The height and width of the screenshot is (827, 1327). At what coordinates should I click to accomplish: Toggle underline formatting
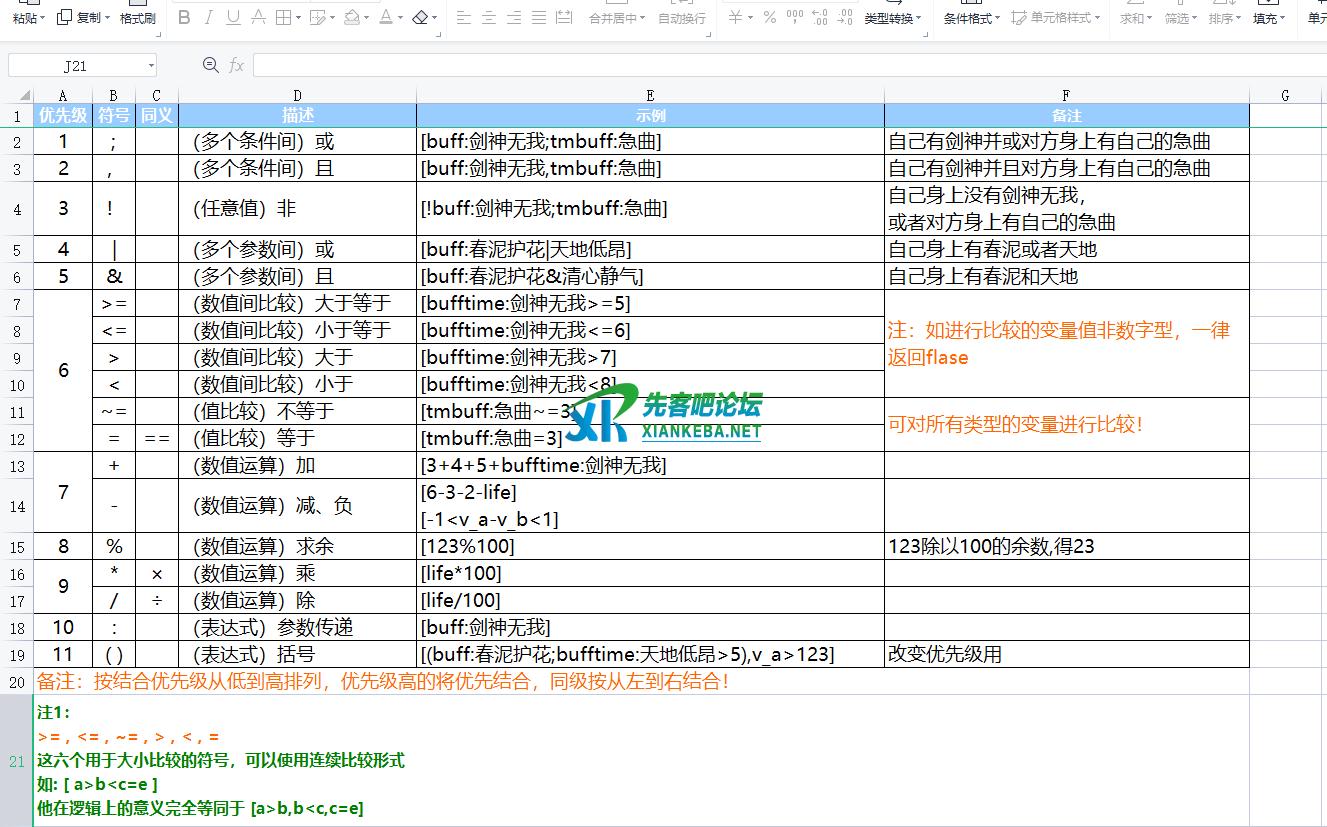point(233,17)
